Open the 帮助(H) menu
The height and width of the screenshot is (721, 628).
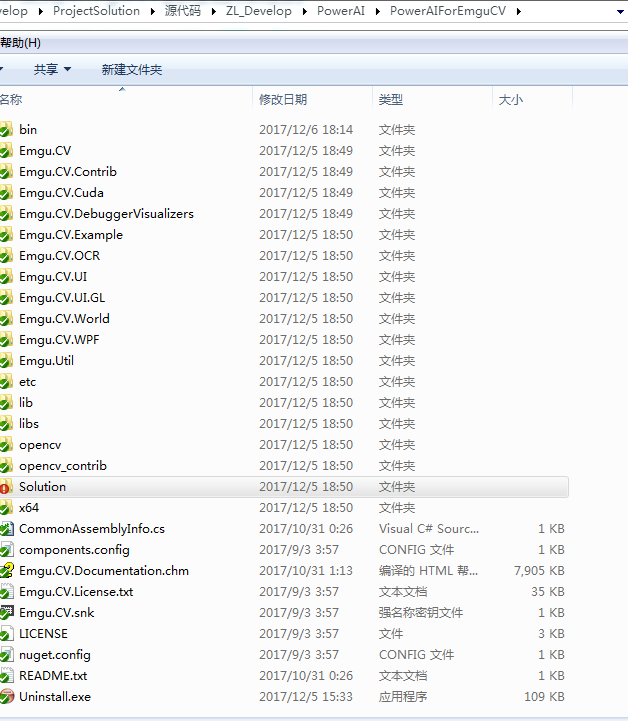coord(20,43)
